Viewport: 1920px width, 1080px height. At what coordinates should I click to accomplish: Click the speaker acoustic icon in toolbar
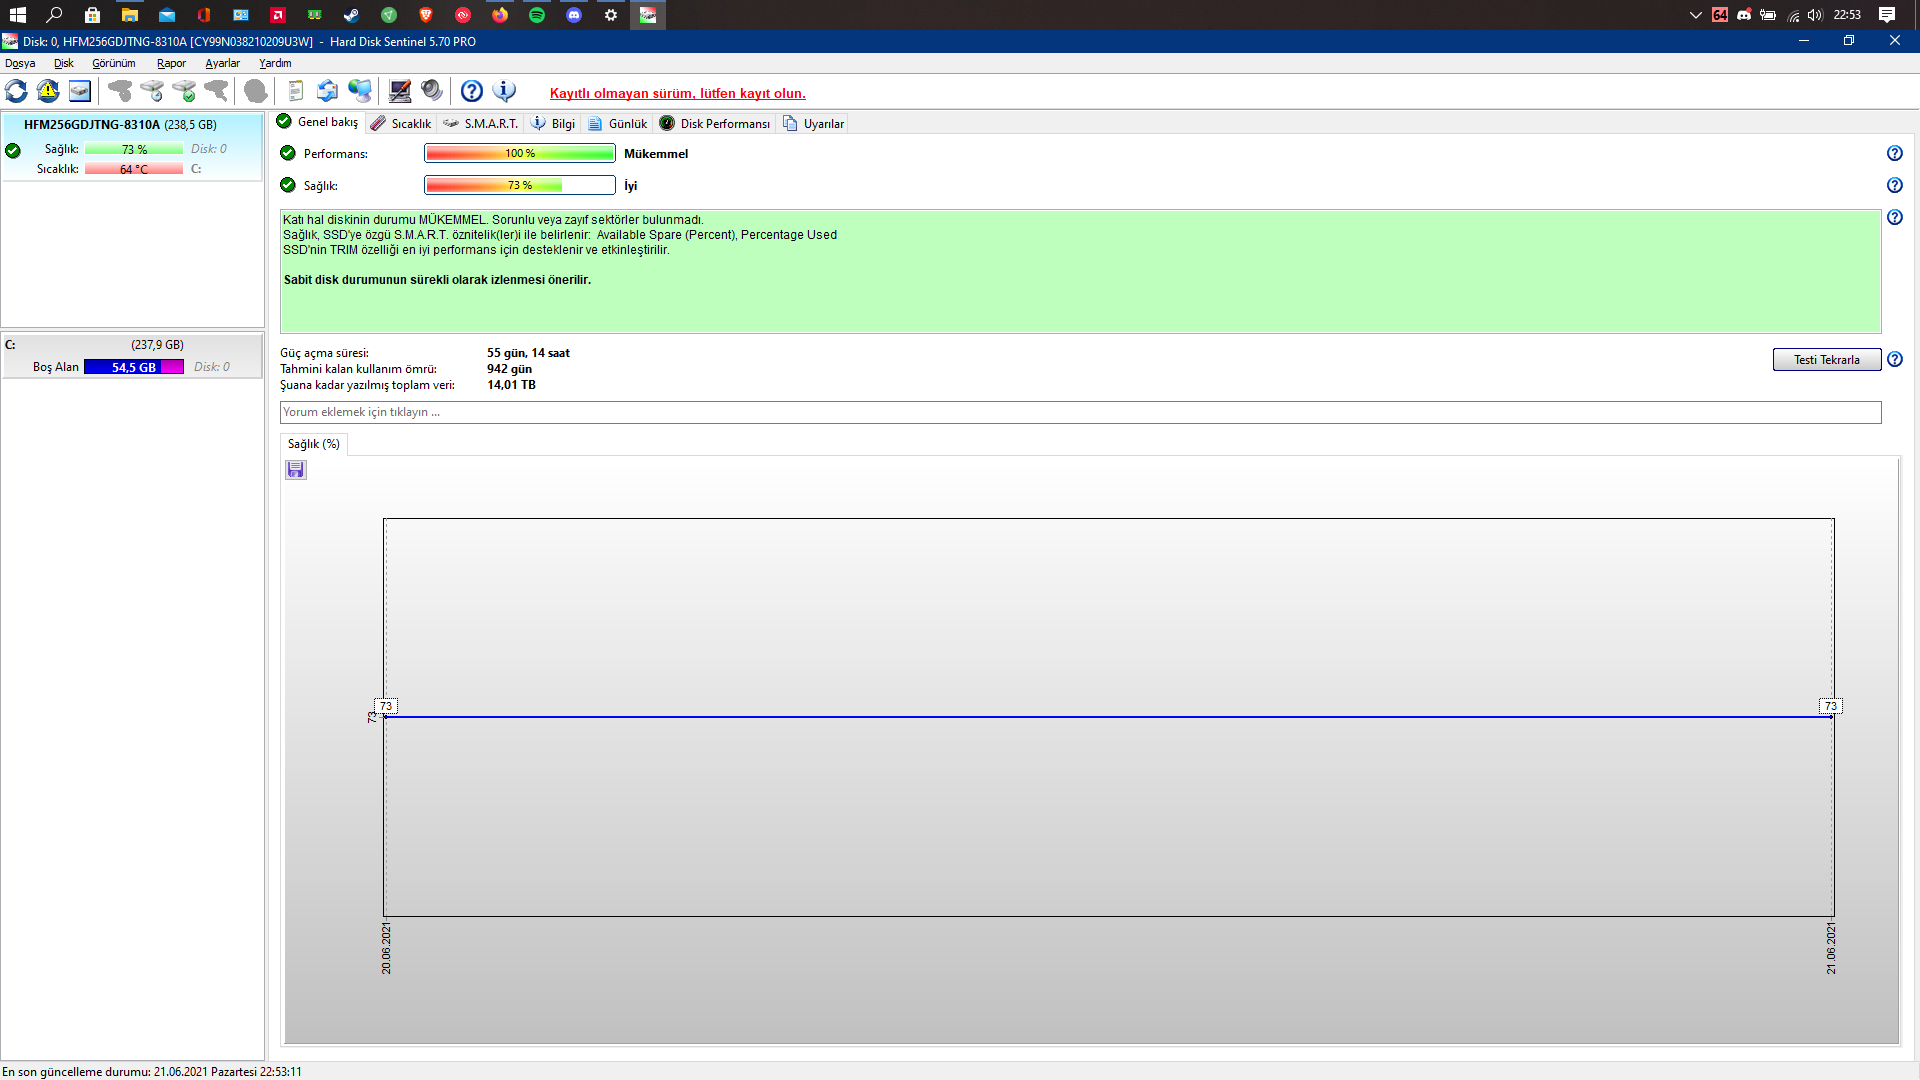tap(432, 91)
